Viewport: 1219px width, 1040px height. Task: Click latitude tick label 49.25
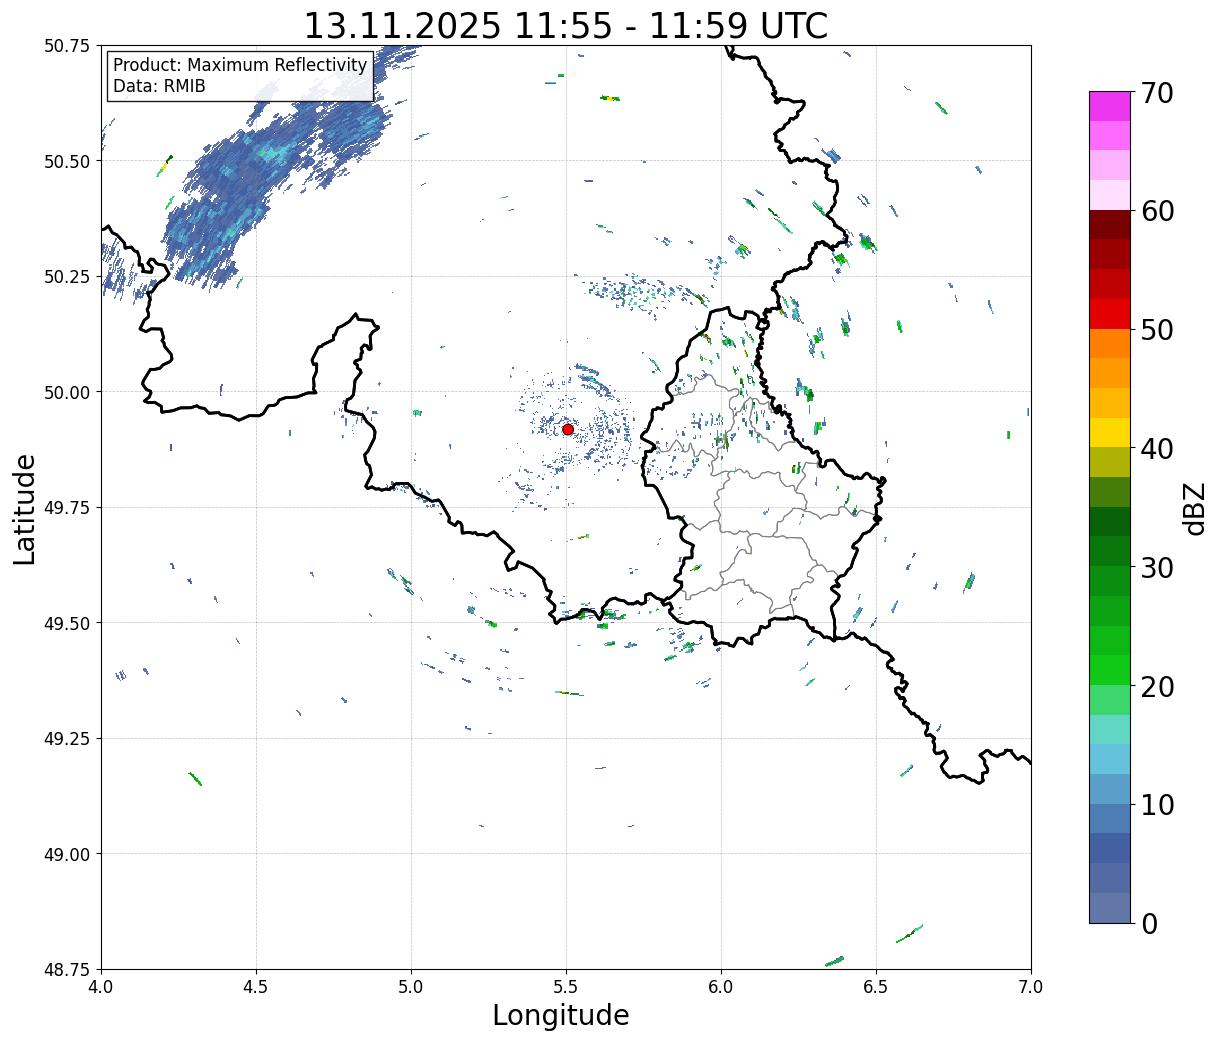click(x=67, y=739)
